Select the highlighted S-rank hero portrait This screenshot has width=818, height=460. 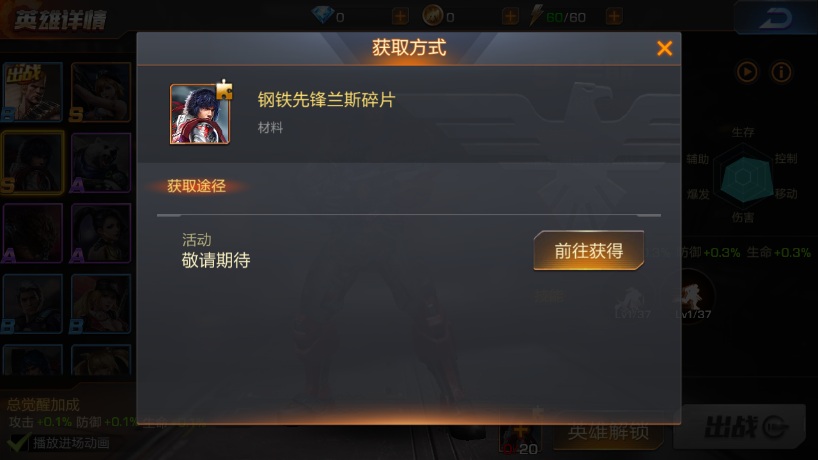[x=32, y=163]
